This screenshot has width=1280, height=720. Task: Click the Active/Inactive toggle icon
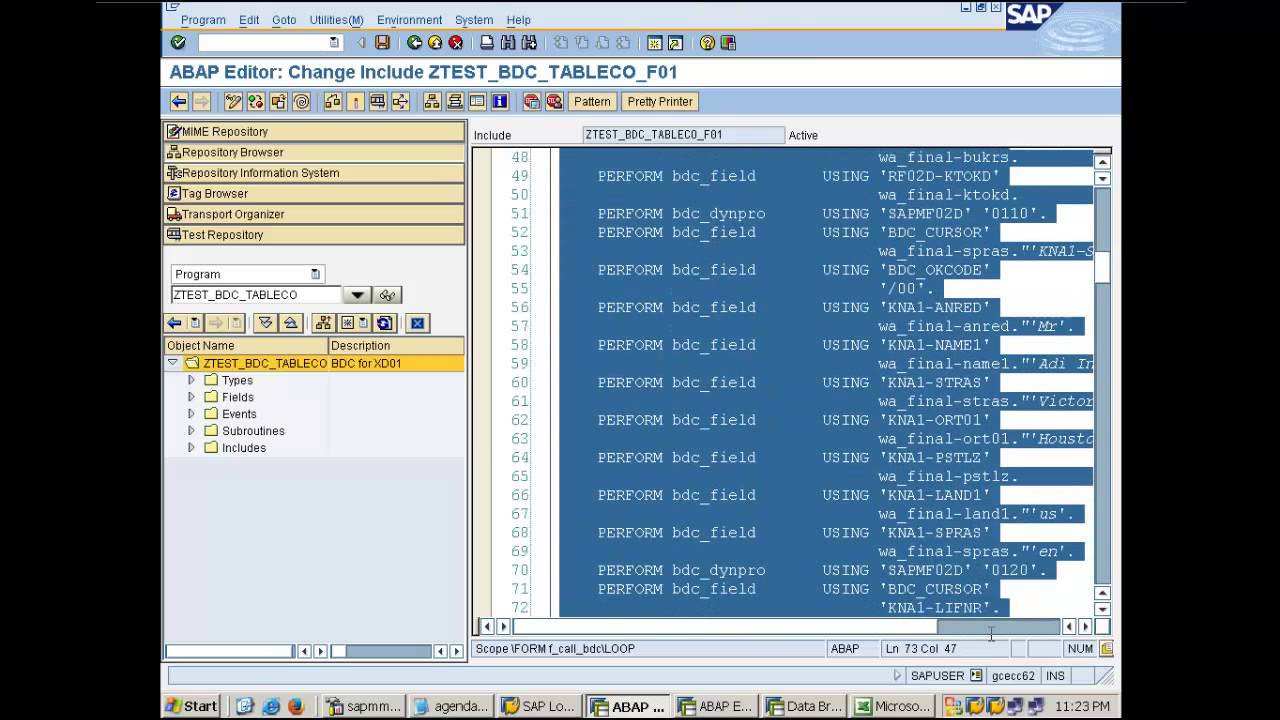(256, 101)
